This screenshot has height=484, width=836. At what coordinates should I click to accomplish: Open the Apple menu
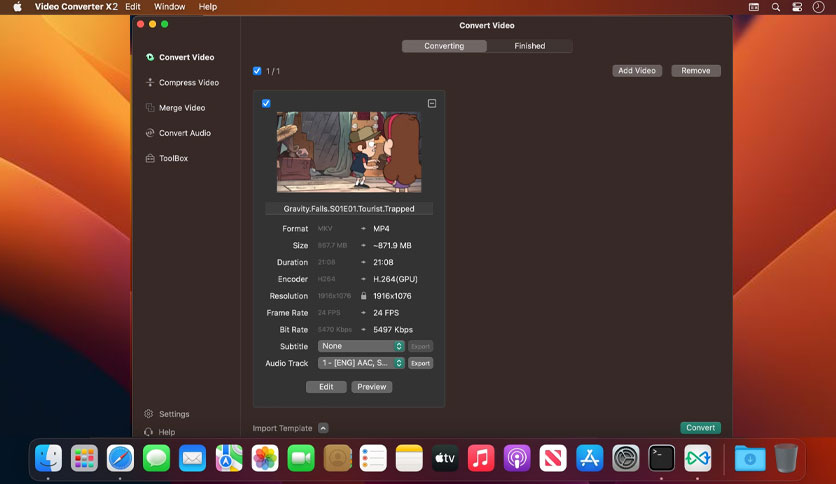click(18, 7)
